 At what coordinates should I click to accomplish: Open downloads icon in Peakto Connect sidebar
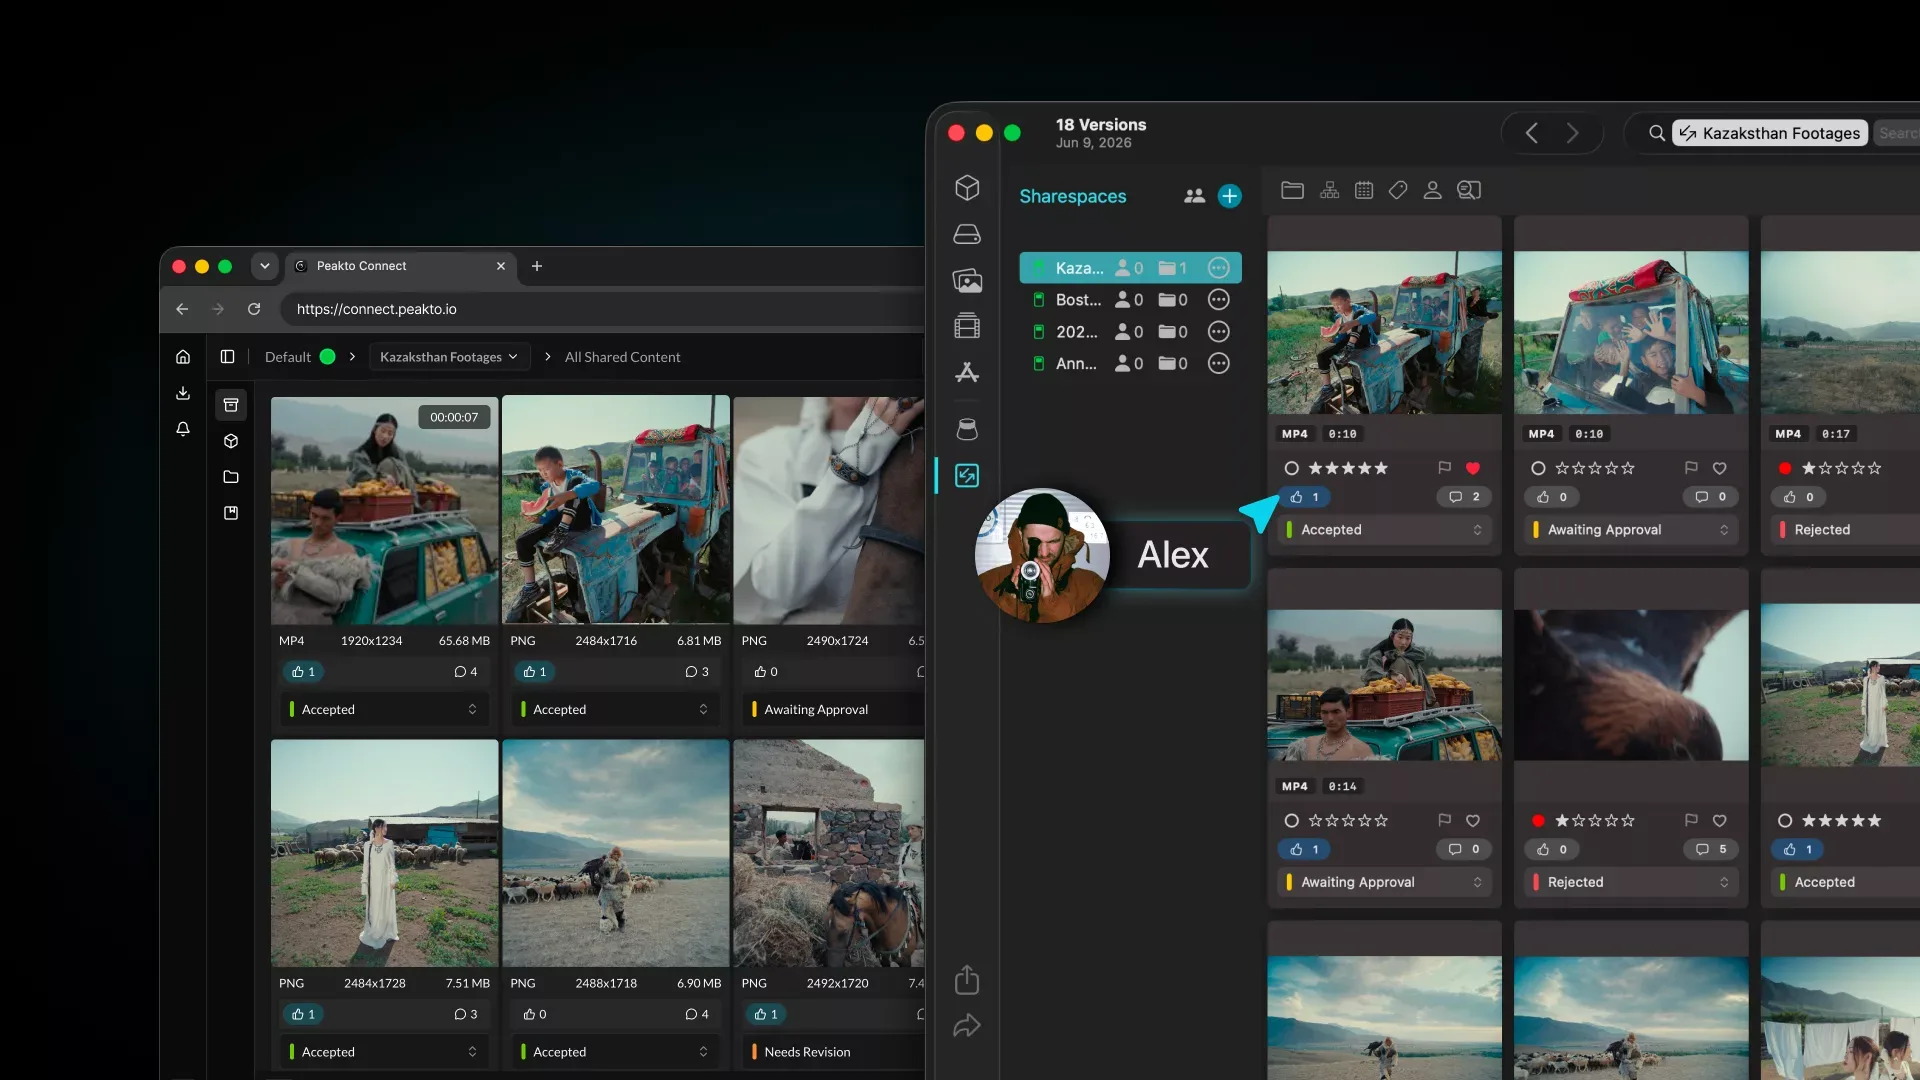(183, 393)
